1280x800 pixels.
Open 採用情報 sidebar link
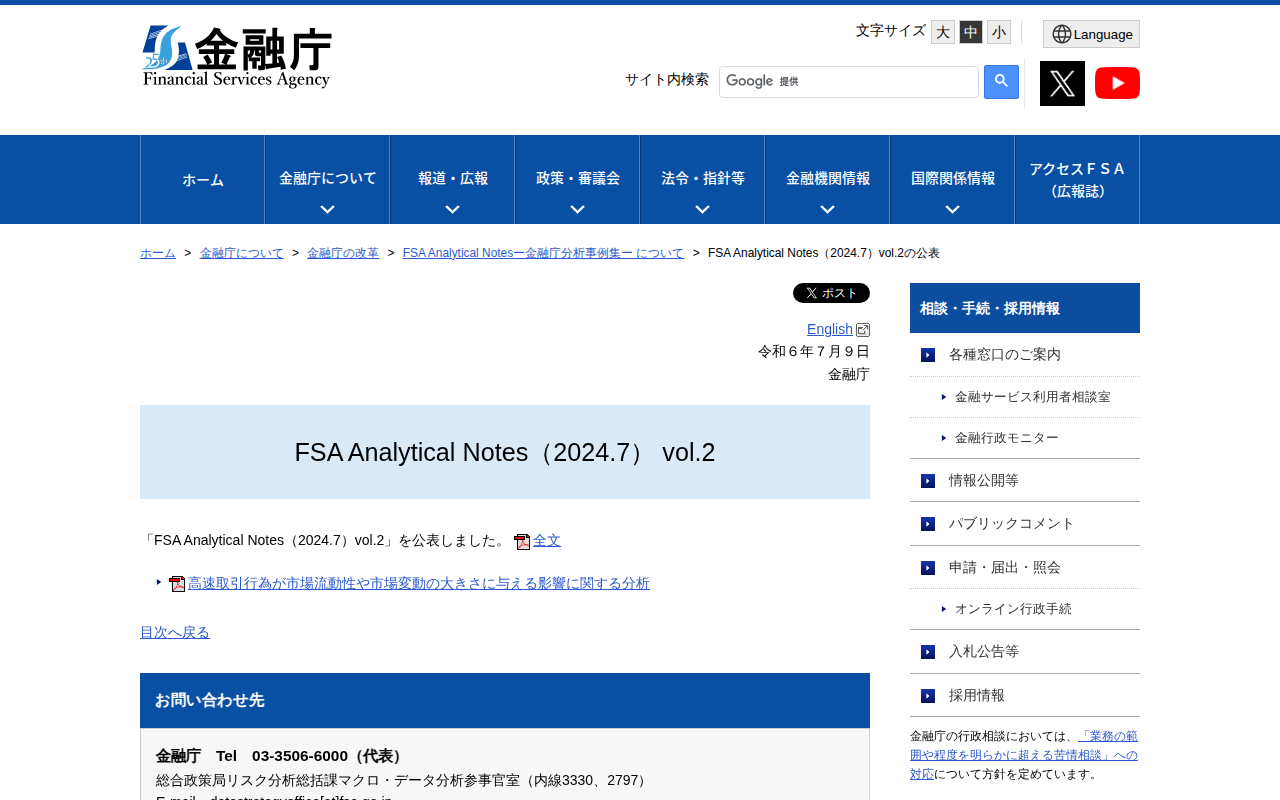pos(977,695)
